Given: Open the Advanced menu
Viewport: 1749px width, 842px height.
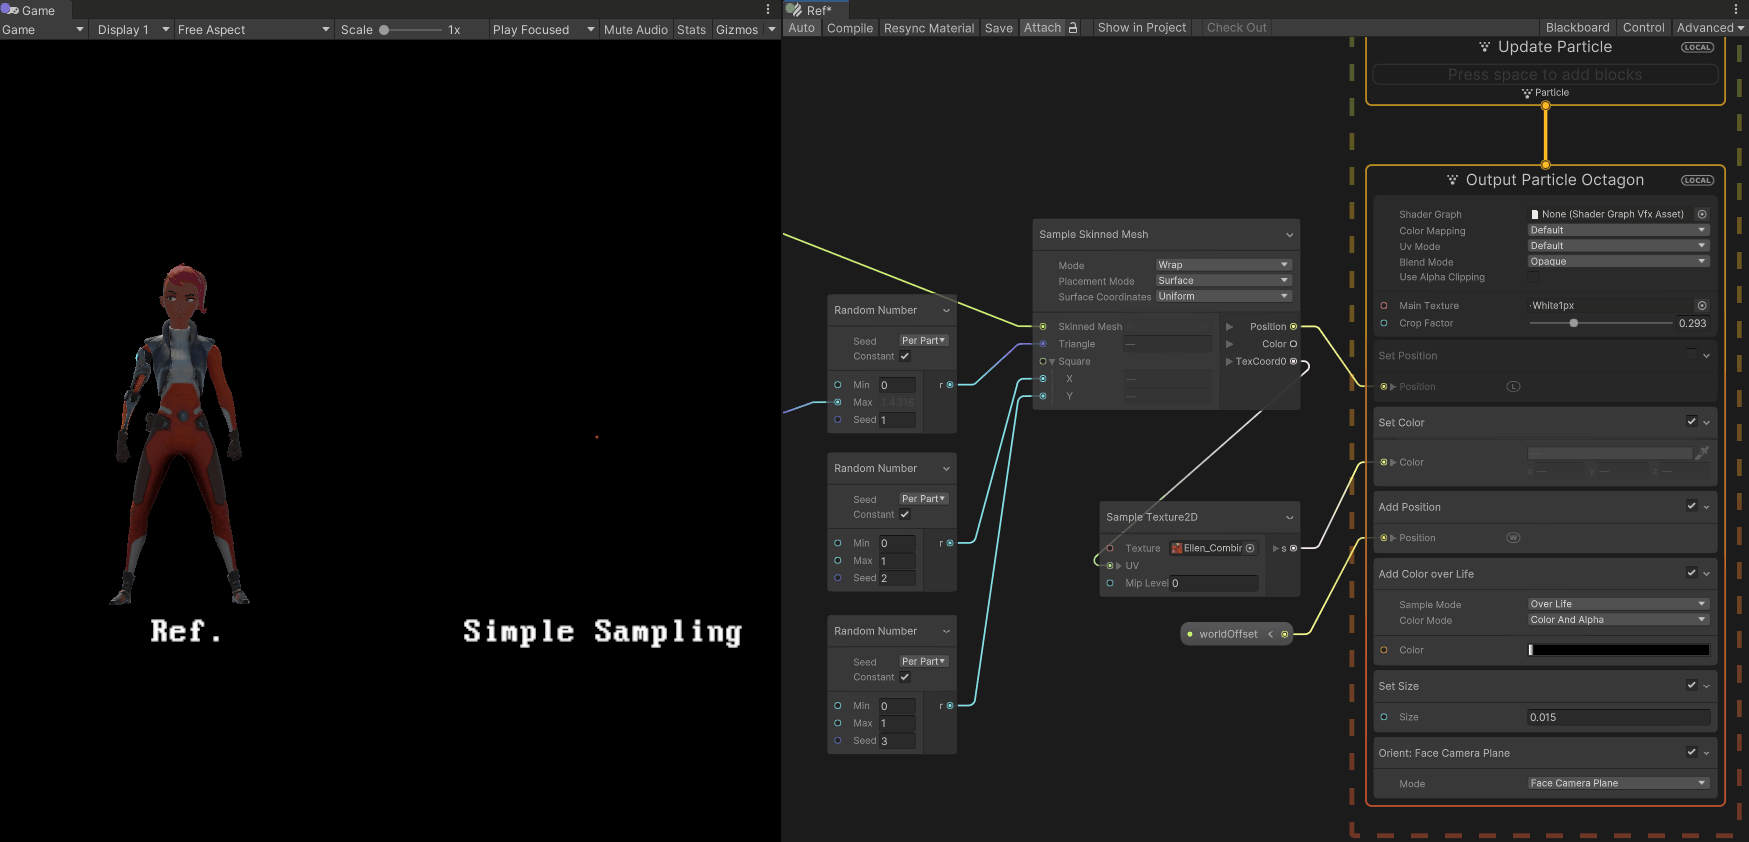Looking at the screenshot, I should tap(1710, 28).
